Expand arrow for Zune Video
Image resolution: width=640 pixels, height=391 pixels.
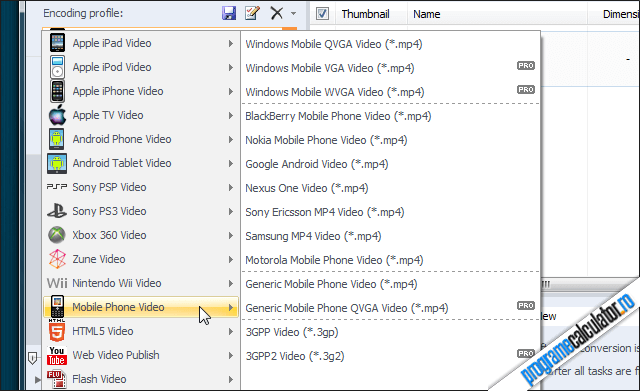coord(231,260)
